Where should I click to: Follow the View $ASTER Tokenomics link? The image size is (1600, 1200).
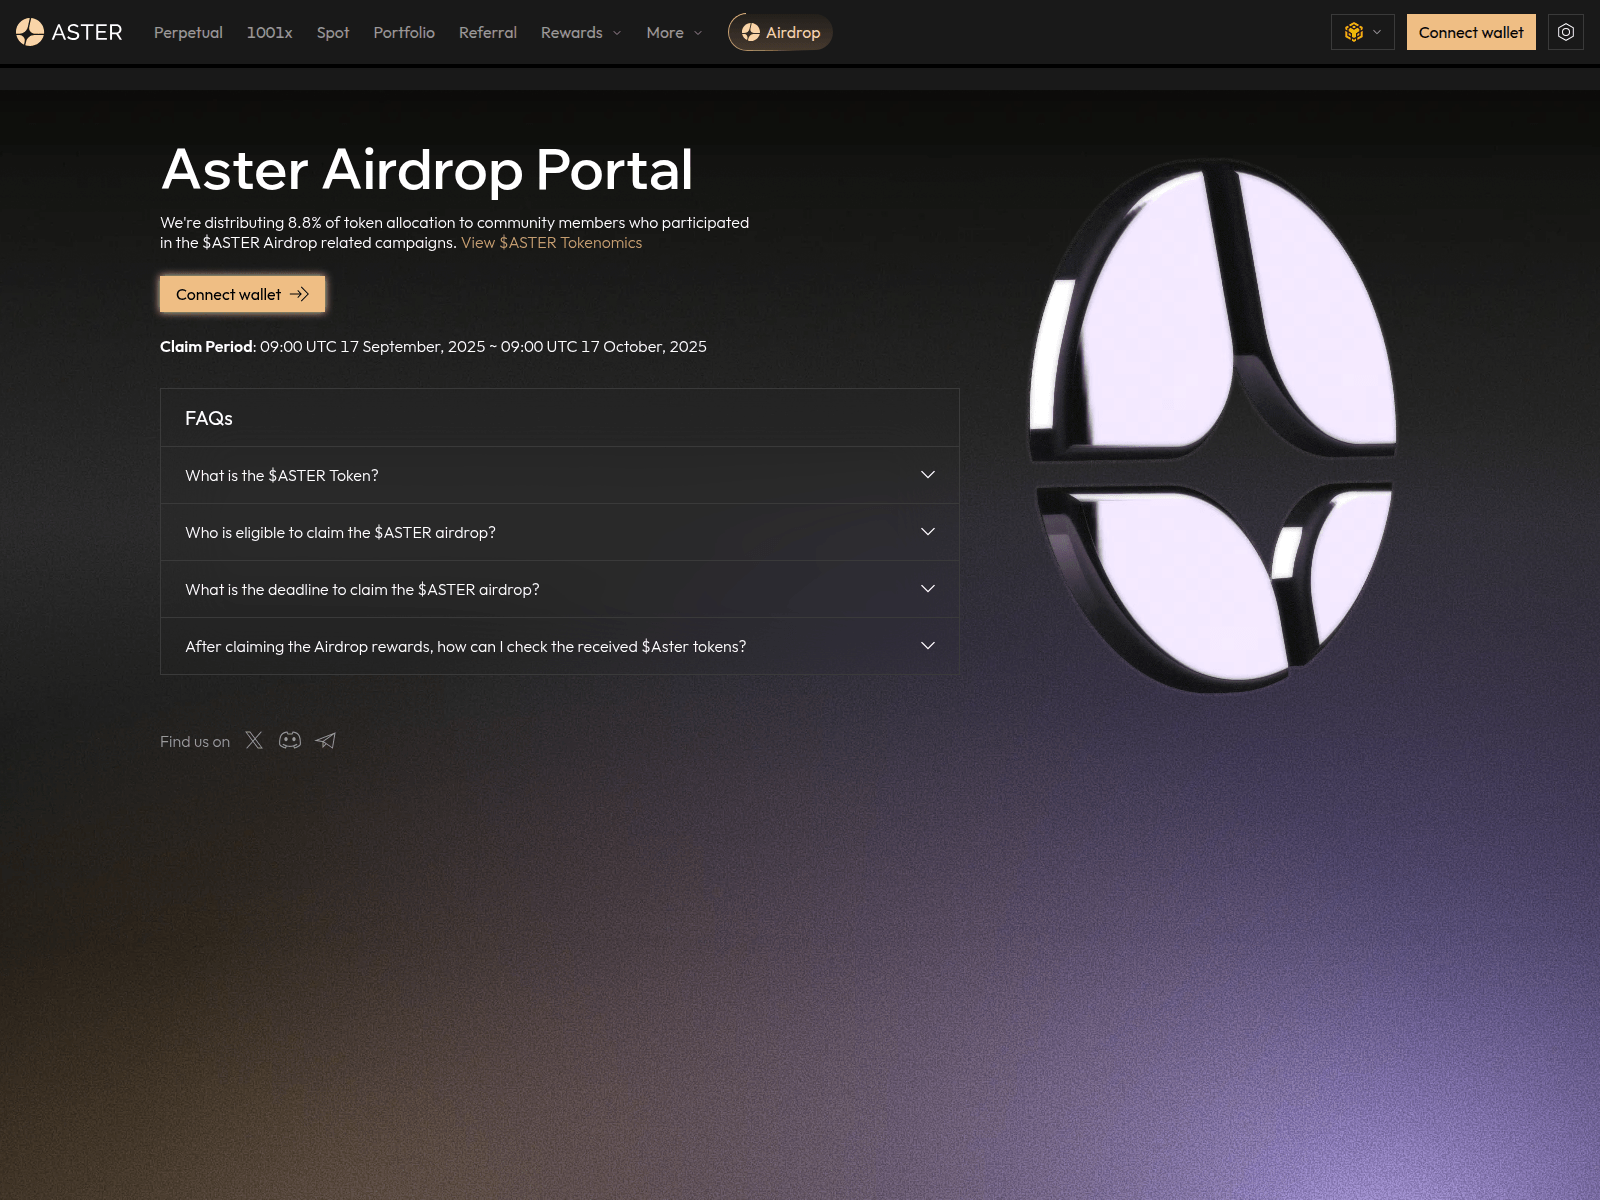click(551, 243)
